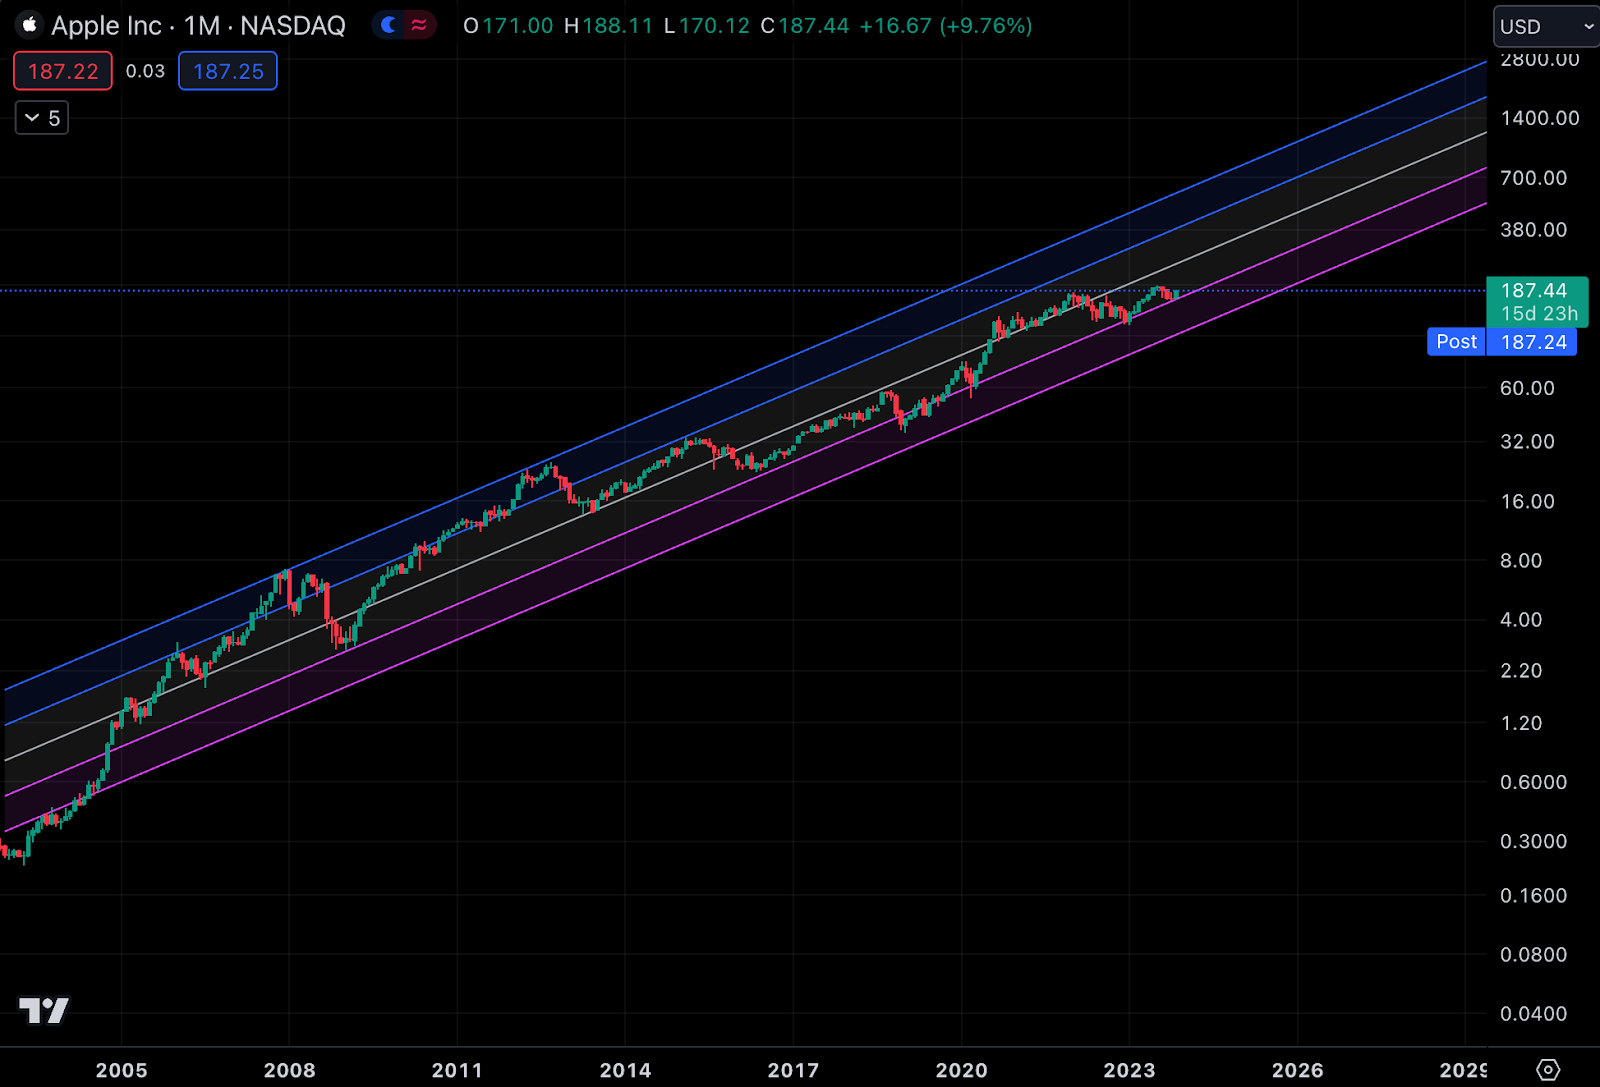Screen dimensions: 1600x1087
Task: Click the Apple Inc symbol title
Action: pos(107,25)
